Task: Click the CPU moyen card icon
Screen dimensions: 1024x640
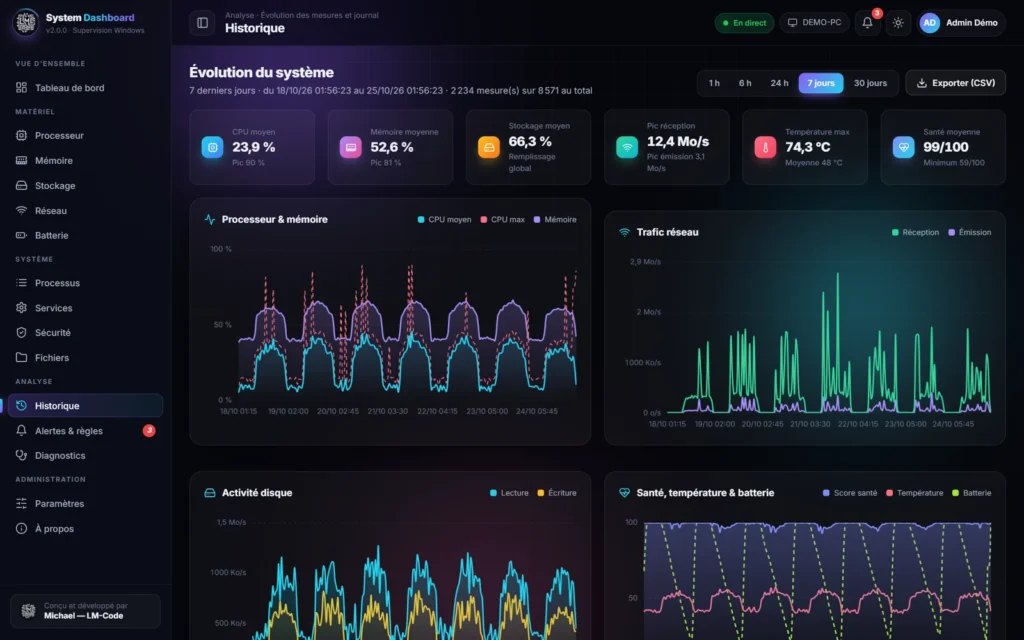Action: [x=212, y=148]
